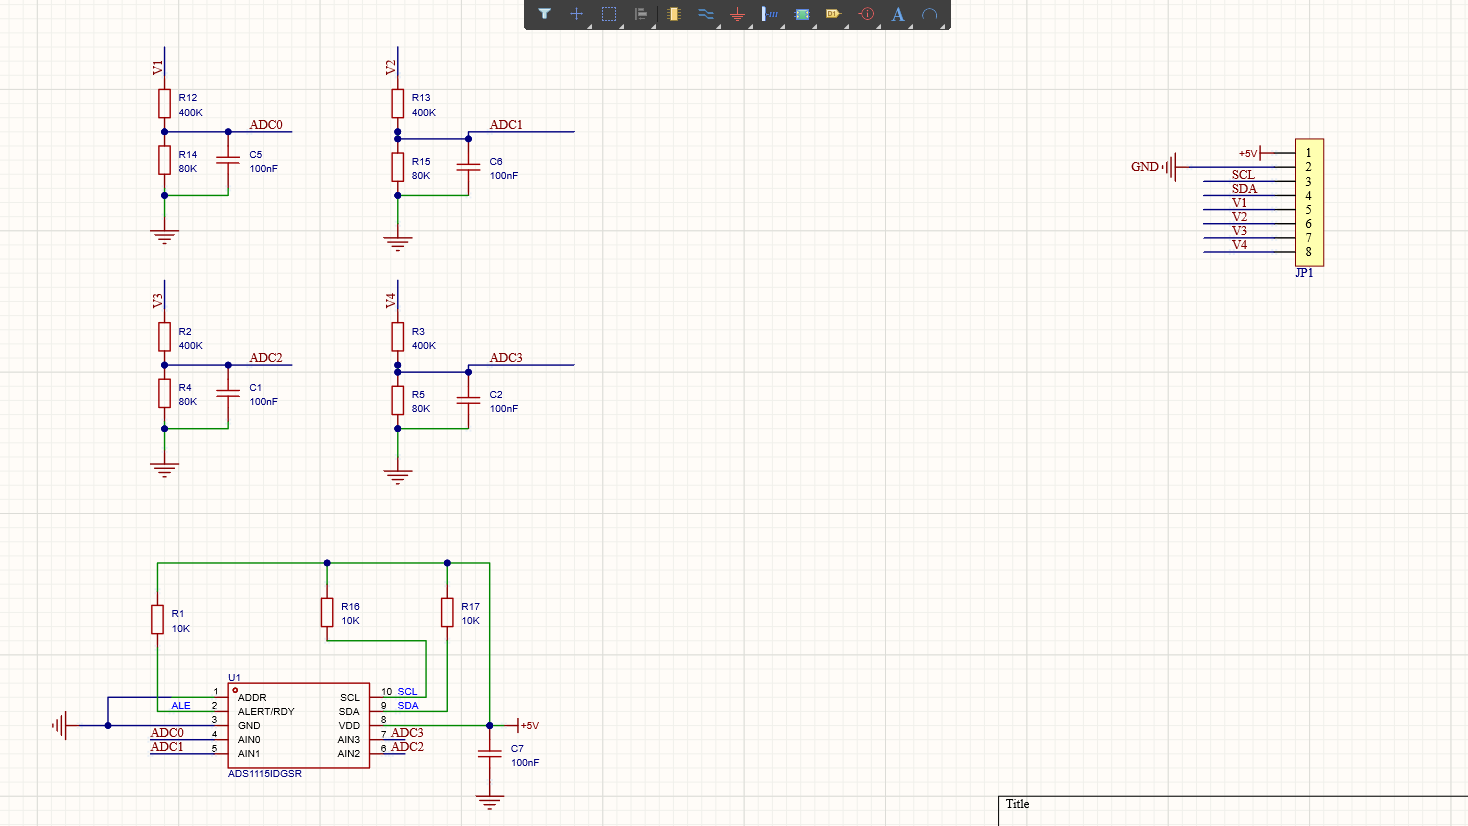Select resistor R2 symbol
Screen dimensions: 1468x826
pyautogui.click(x=165, y=337)
